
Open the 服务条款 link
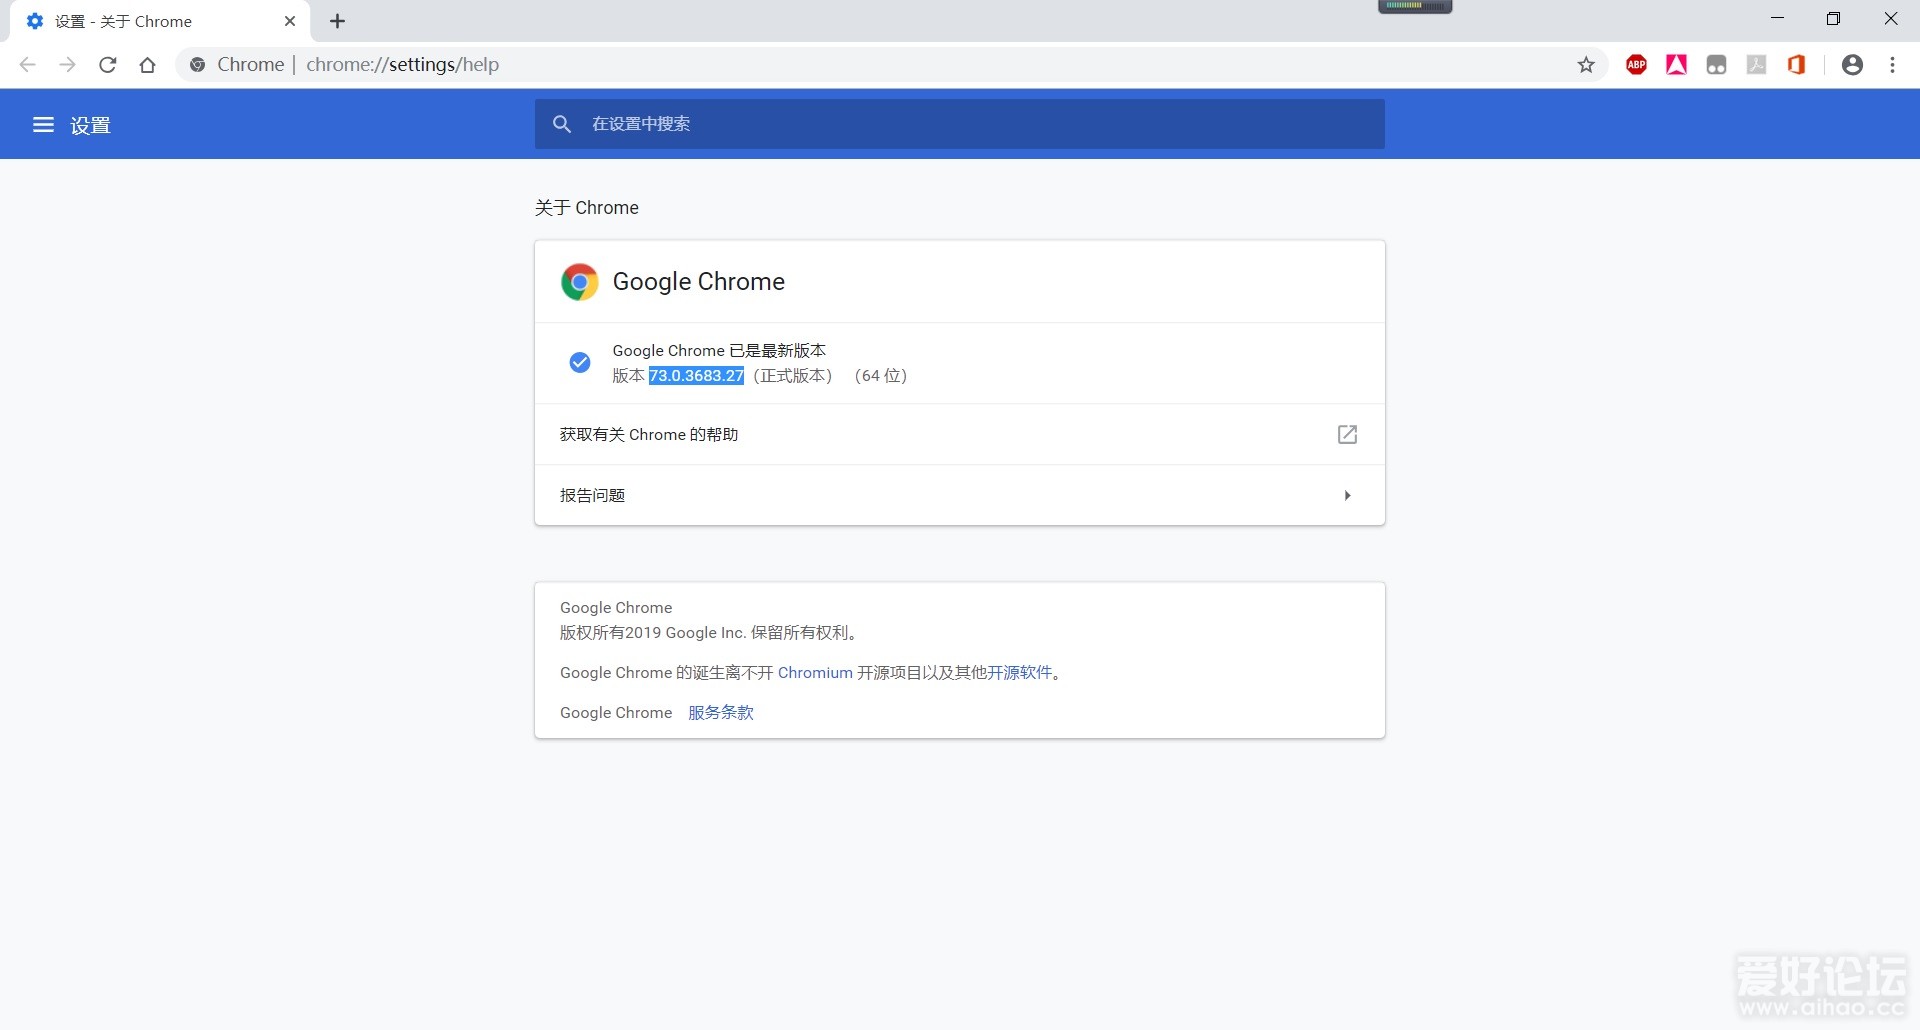(x=721, y=713)
